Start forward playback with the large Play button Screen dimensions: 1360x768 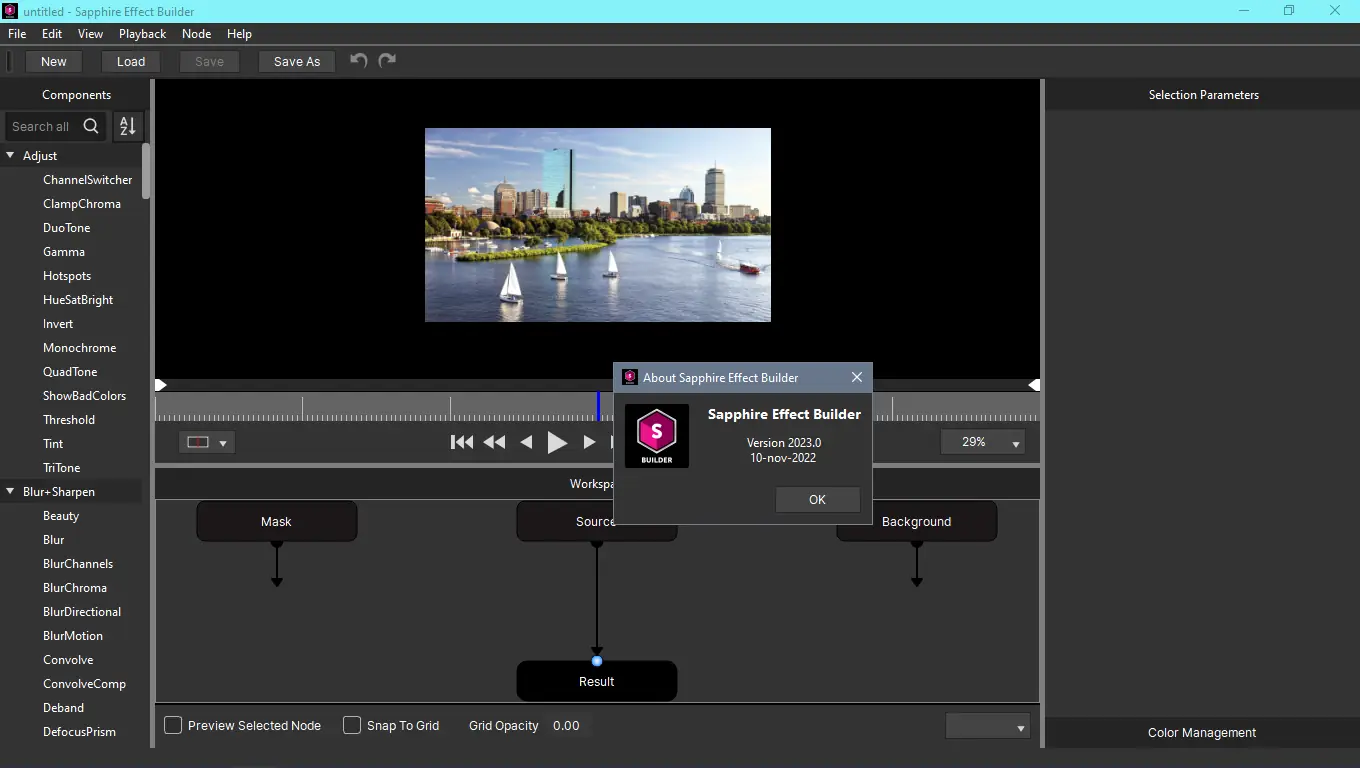click(557, 442)
